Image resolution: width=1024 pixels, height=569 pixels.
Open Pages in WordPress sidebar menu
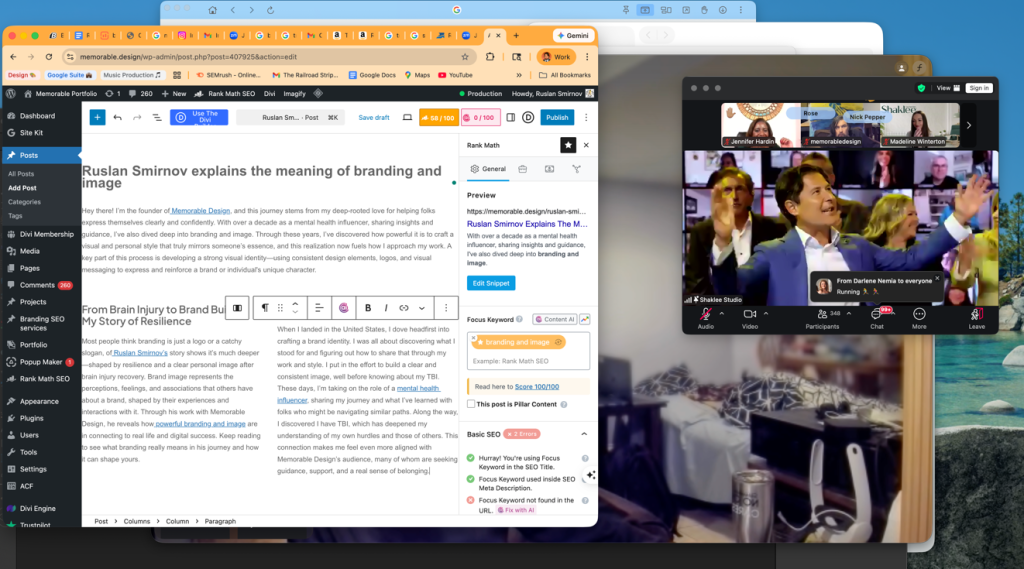(x=30, y=268)
